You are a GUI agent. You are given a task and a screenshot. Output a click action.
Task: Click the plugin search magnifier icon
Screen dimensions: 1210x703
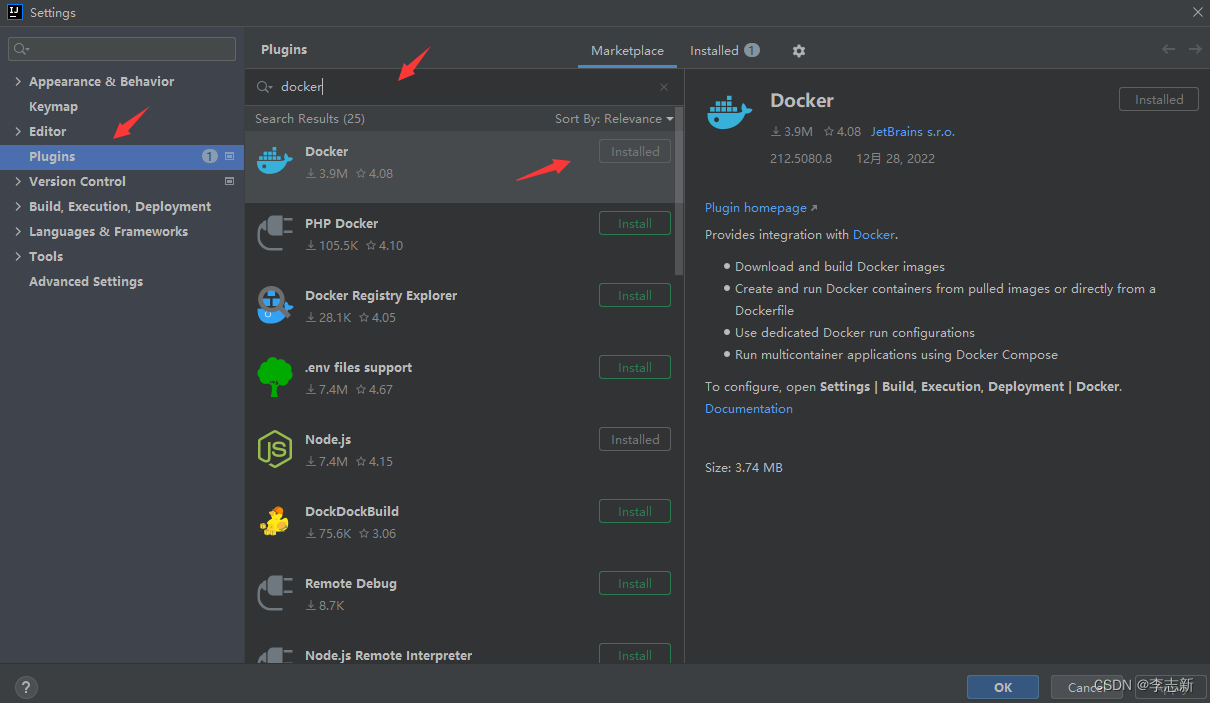pyautogui.click(x=264, y=87)
